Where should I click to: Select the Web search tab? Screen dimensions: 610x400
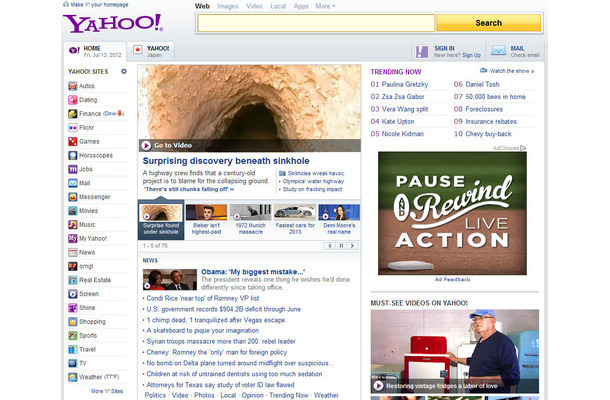202,6
